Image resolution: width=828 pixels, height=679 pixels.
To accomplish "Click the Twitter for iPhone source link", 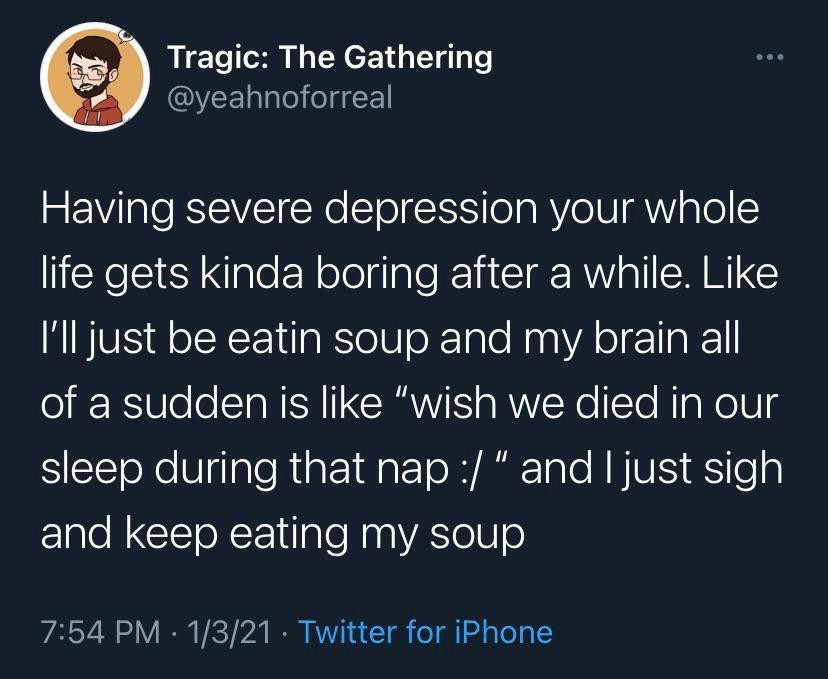I will (425, 632).
